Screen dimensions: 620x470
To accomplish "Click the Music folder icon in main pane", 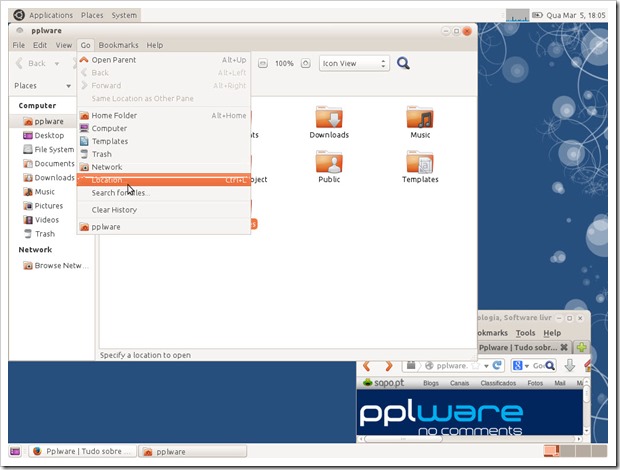I will [420, 118].
